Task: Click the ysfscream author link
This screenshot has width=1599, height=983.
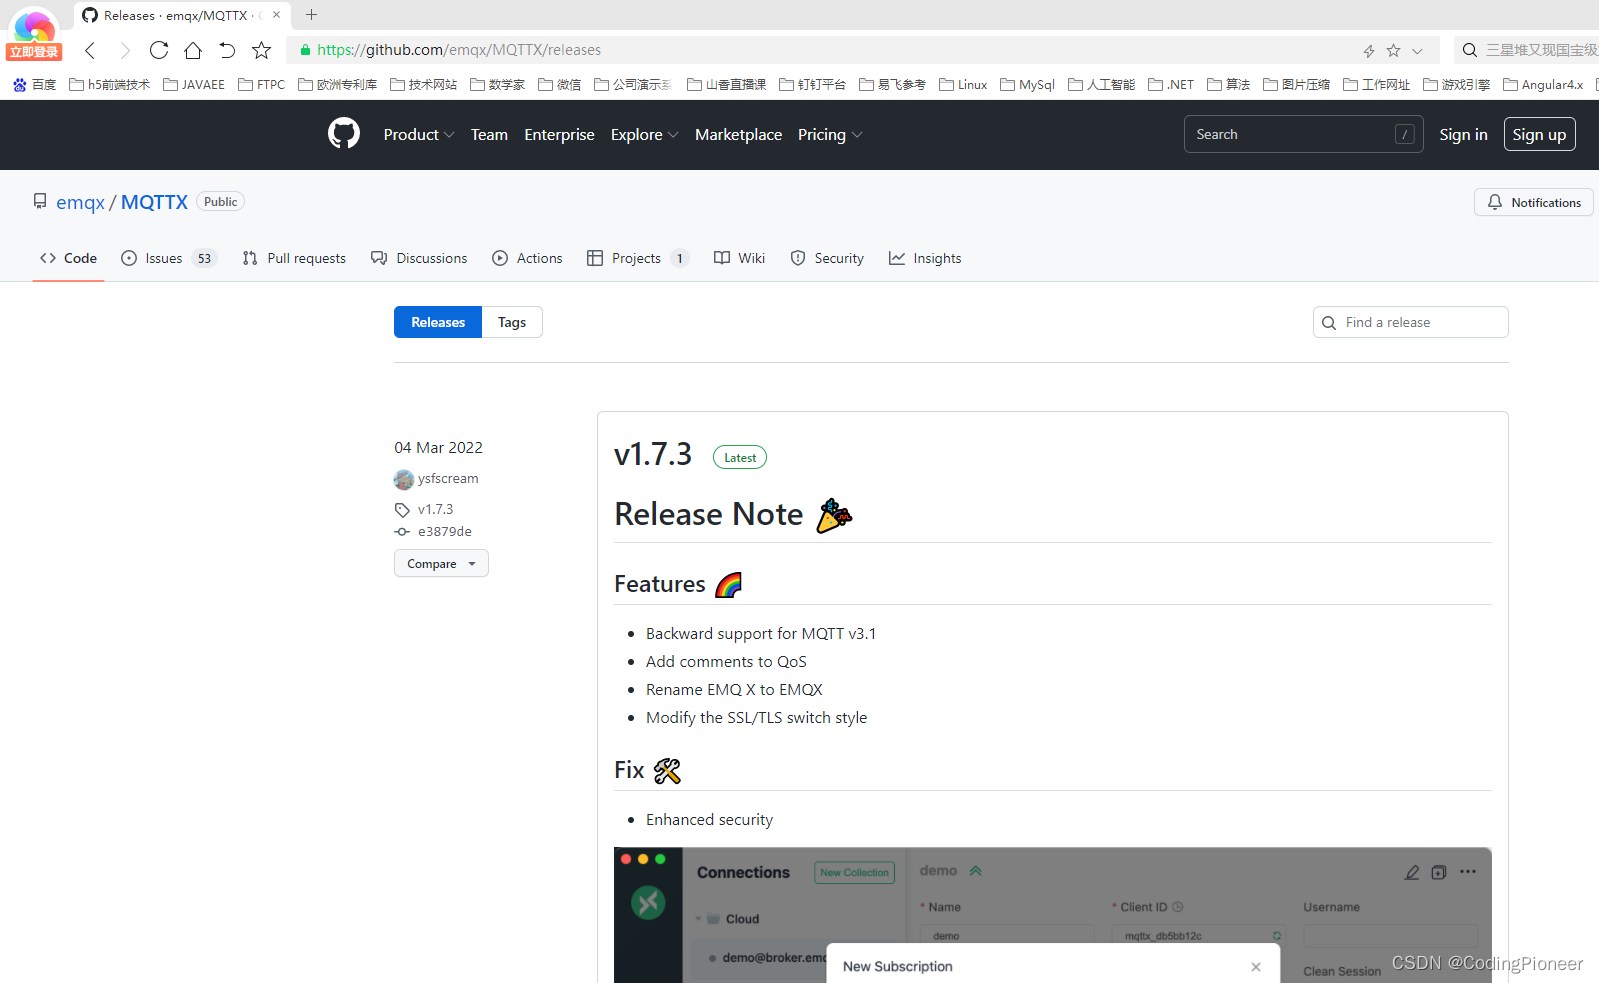Action: [448, 479]
